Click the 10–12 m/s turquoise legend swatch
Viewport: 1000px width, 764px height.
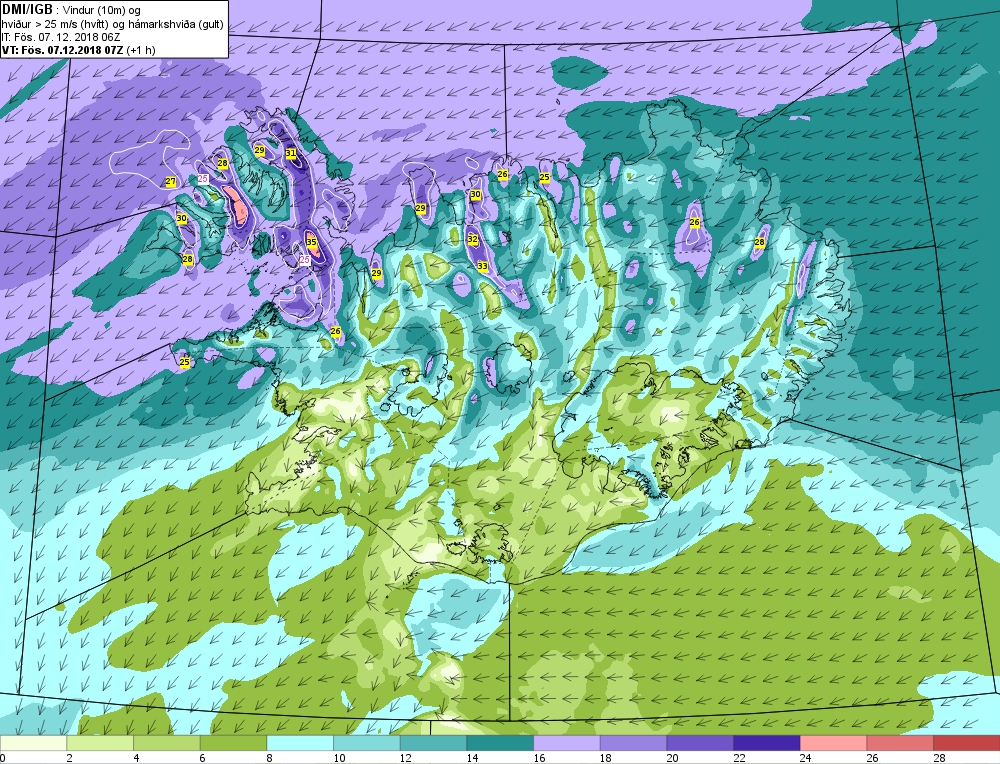[367, 743]
